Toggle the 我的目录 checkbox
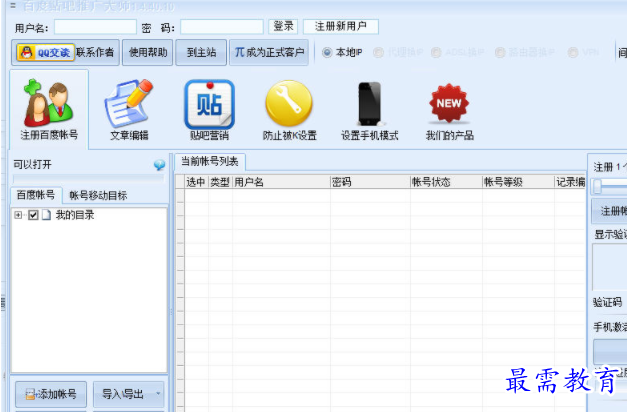Image resolution: width=627 pixels, height=412 pixels. (33, 215)
